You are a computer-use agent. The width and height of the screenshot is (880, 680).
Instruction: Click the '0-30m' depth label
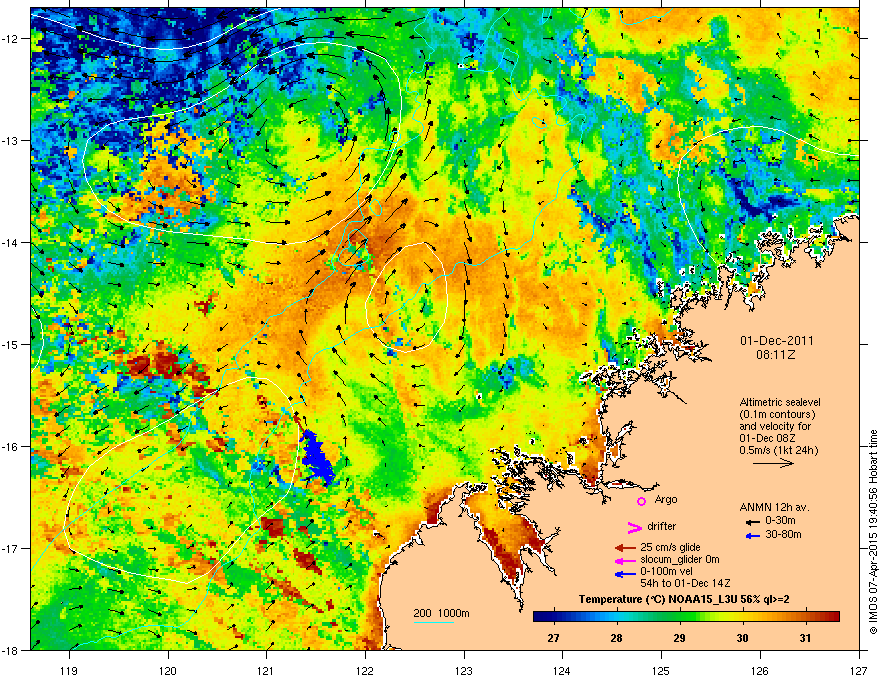[780, 521]
